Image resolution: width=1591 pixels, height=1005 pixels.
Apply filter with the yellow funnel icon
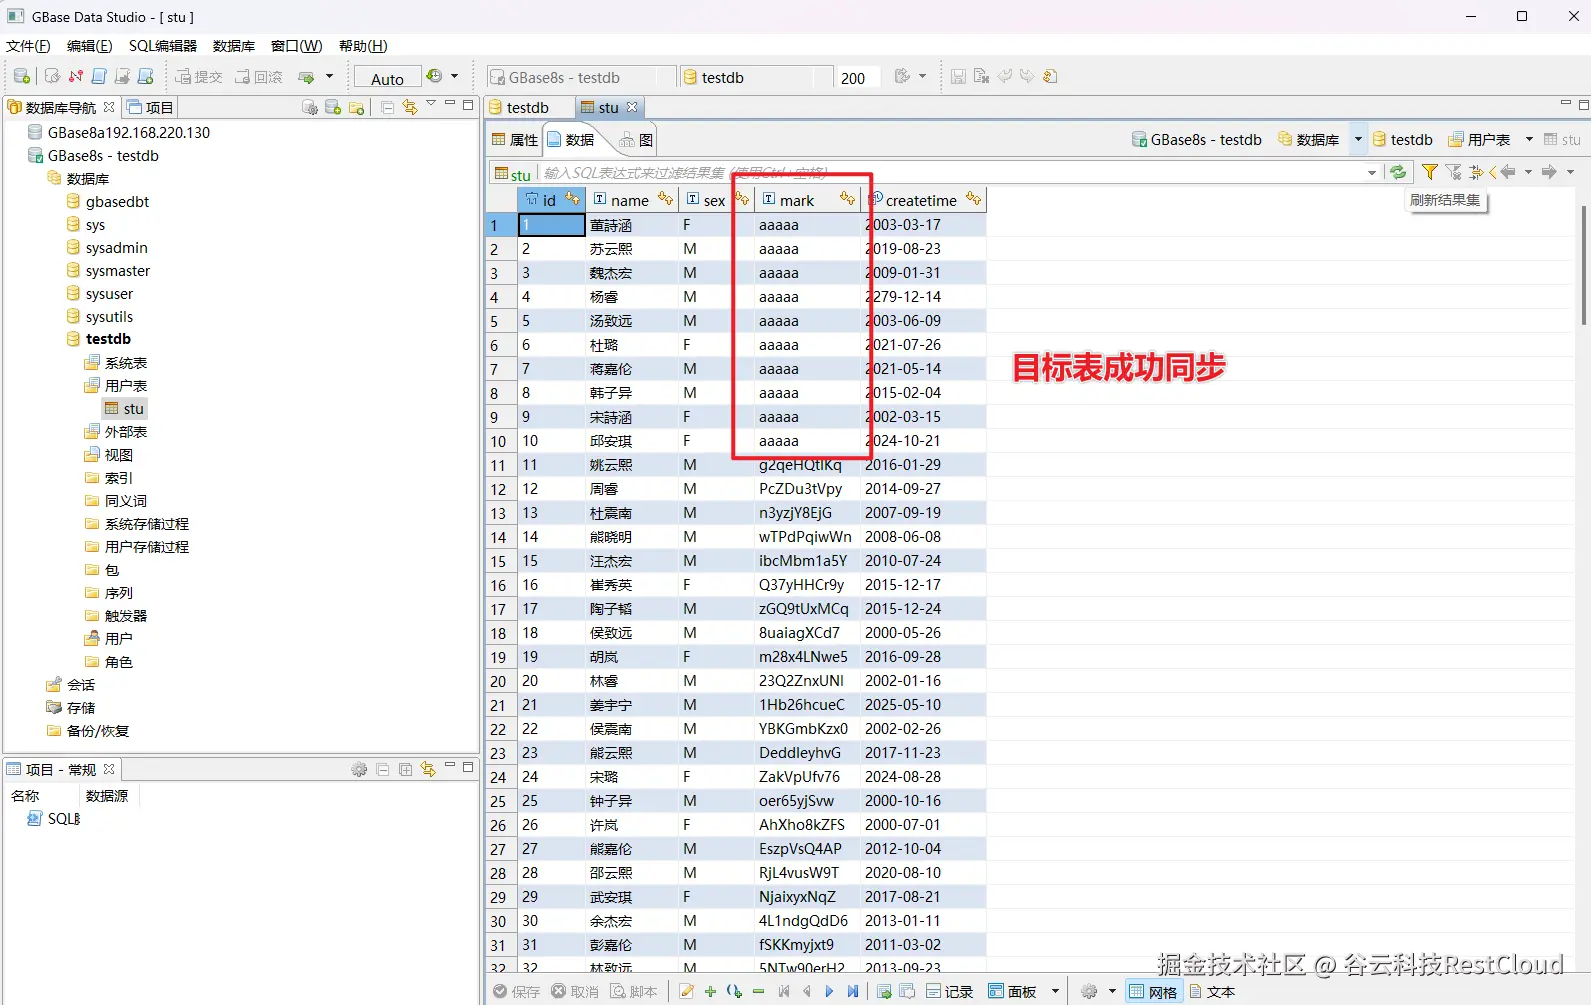click(x=1430, y=172)
